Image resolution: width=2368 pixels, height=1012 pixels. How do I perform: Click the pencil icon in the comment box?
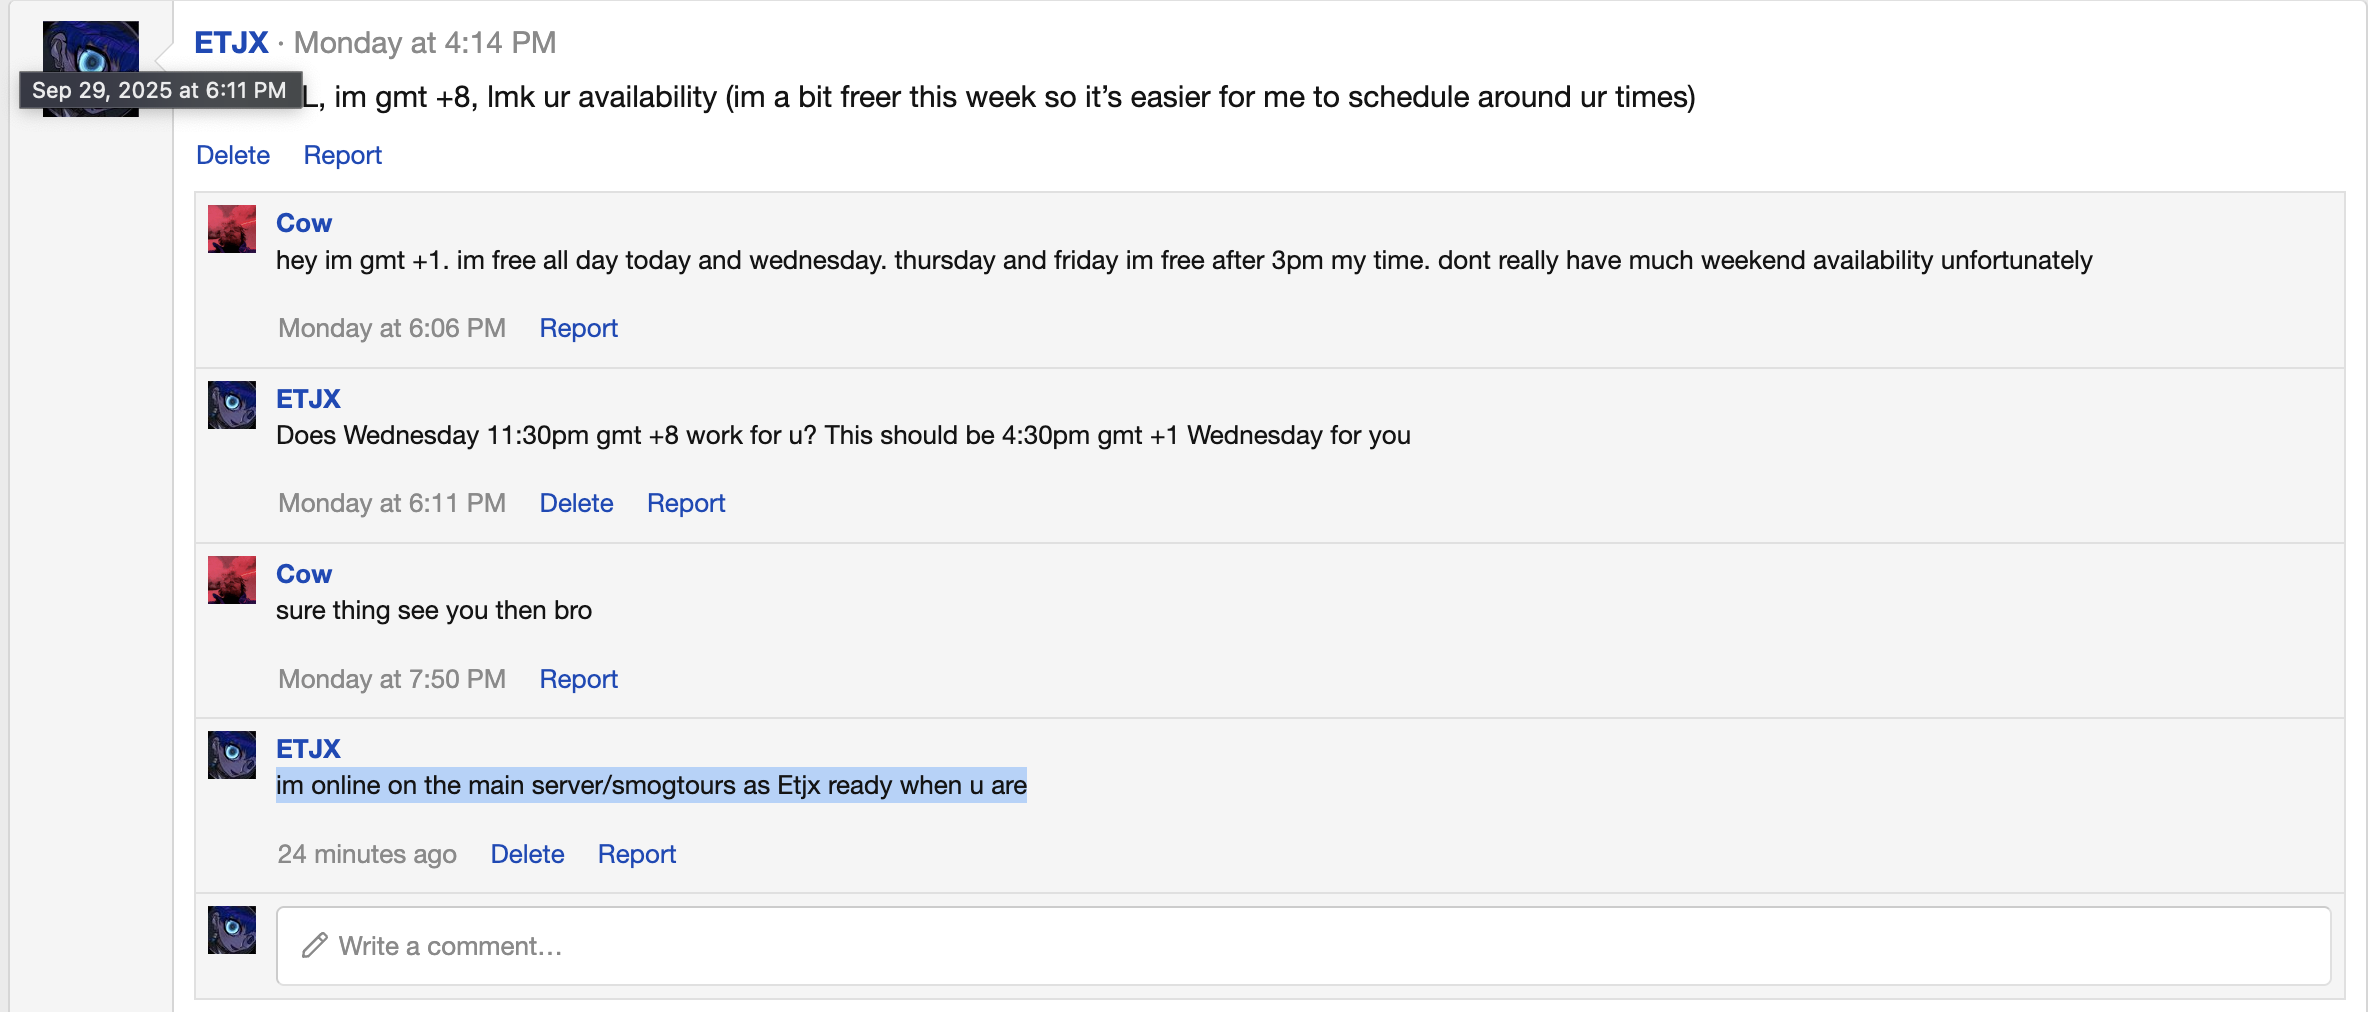point(315,945)
